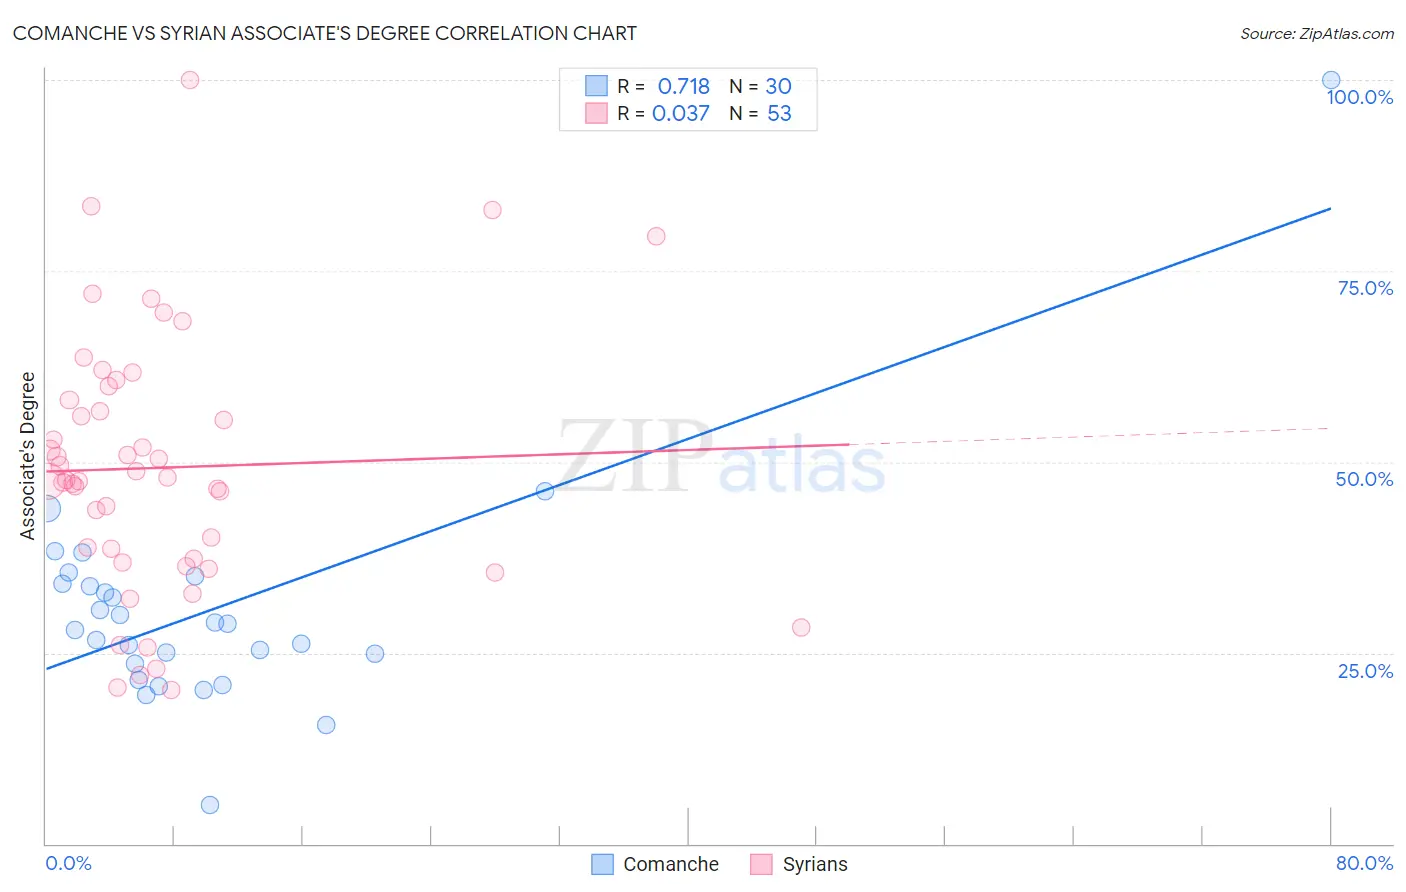
Task: Click the 0.0% x-axis label
Action: [x=68, y=863]
